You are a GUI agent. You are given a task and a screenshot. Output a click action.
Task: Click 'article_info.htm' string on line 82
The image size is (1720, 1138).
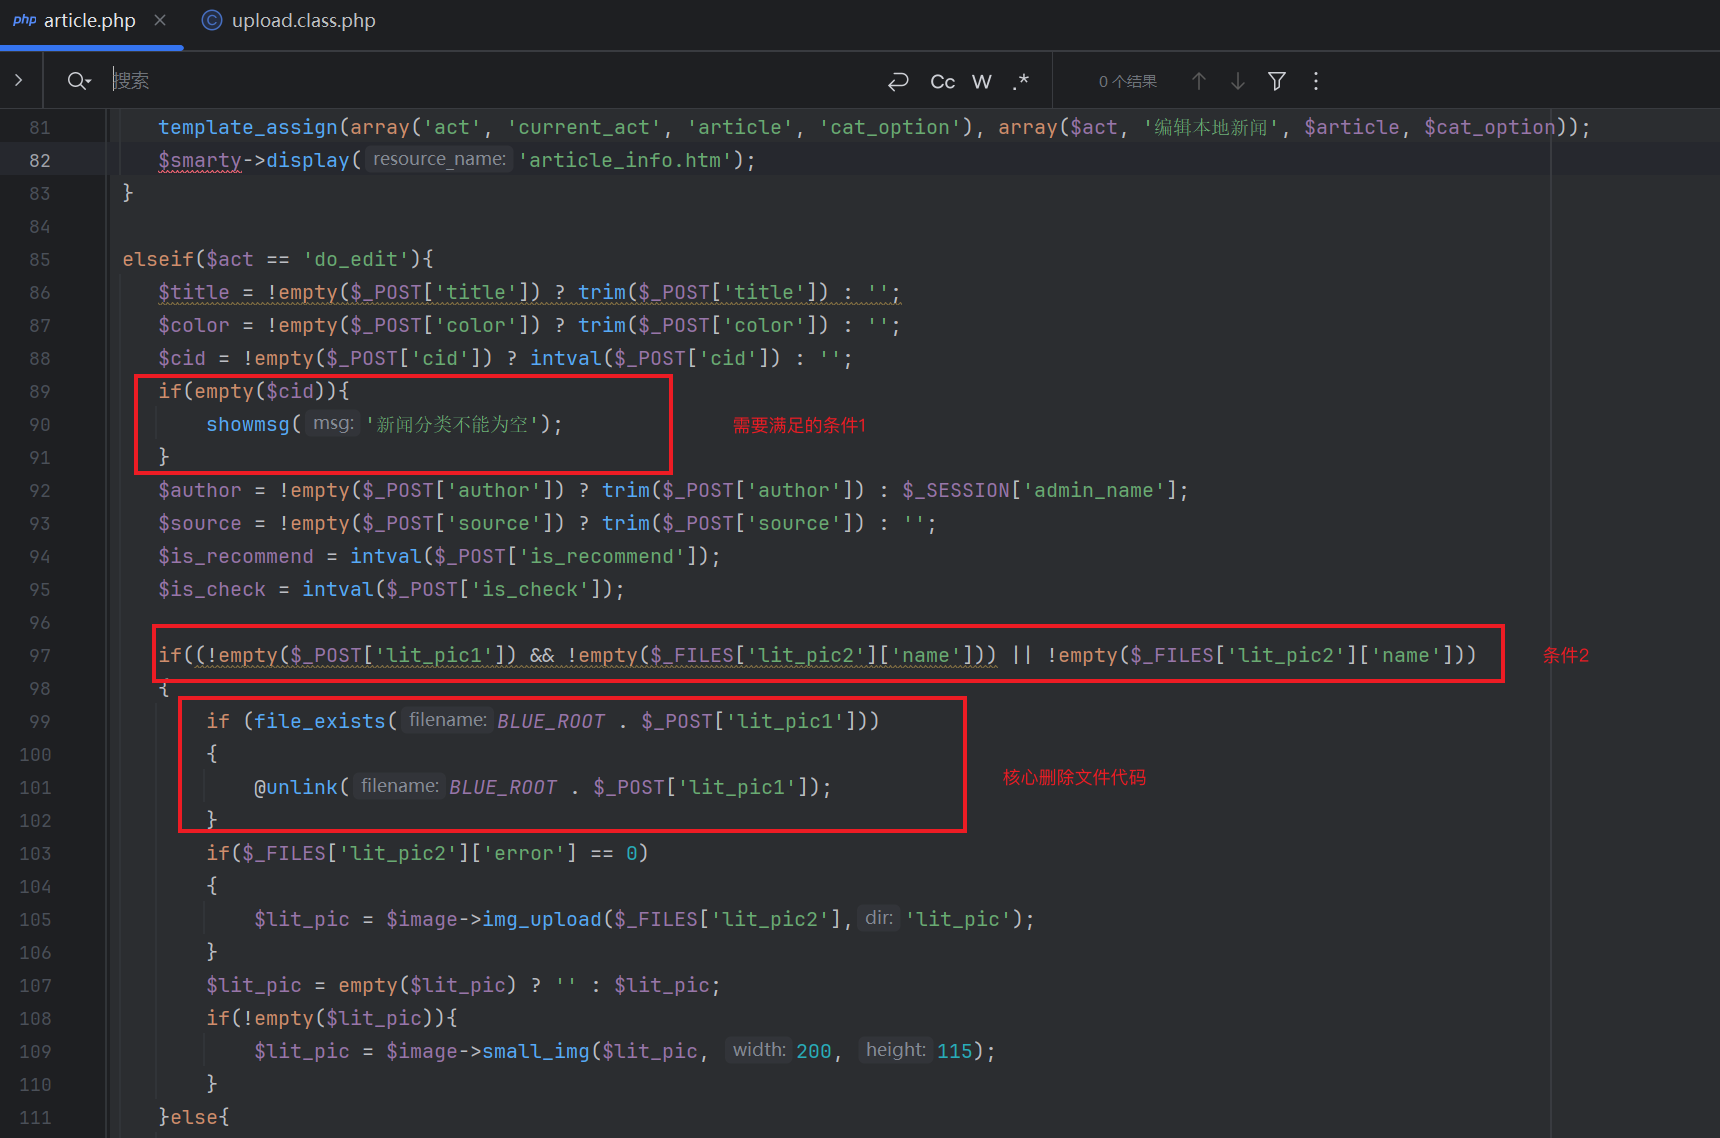tap(625, 160)
